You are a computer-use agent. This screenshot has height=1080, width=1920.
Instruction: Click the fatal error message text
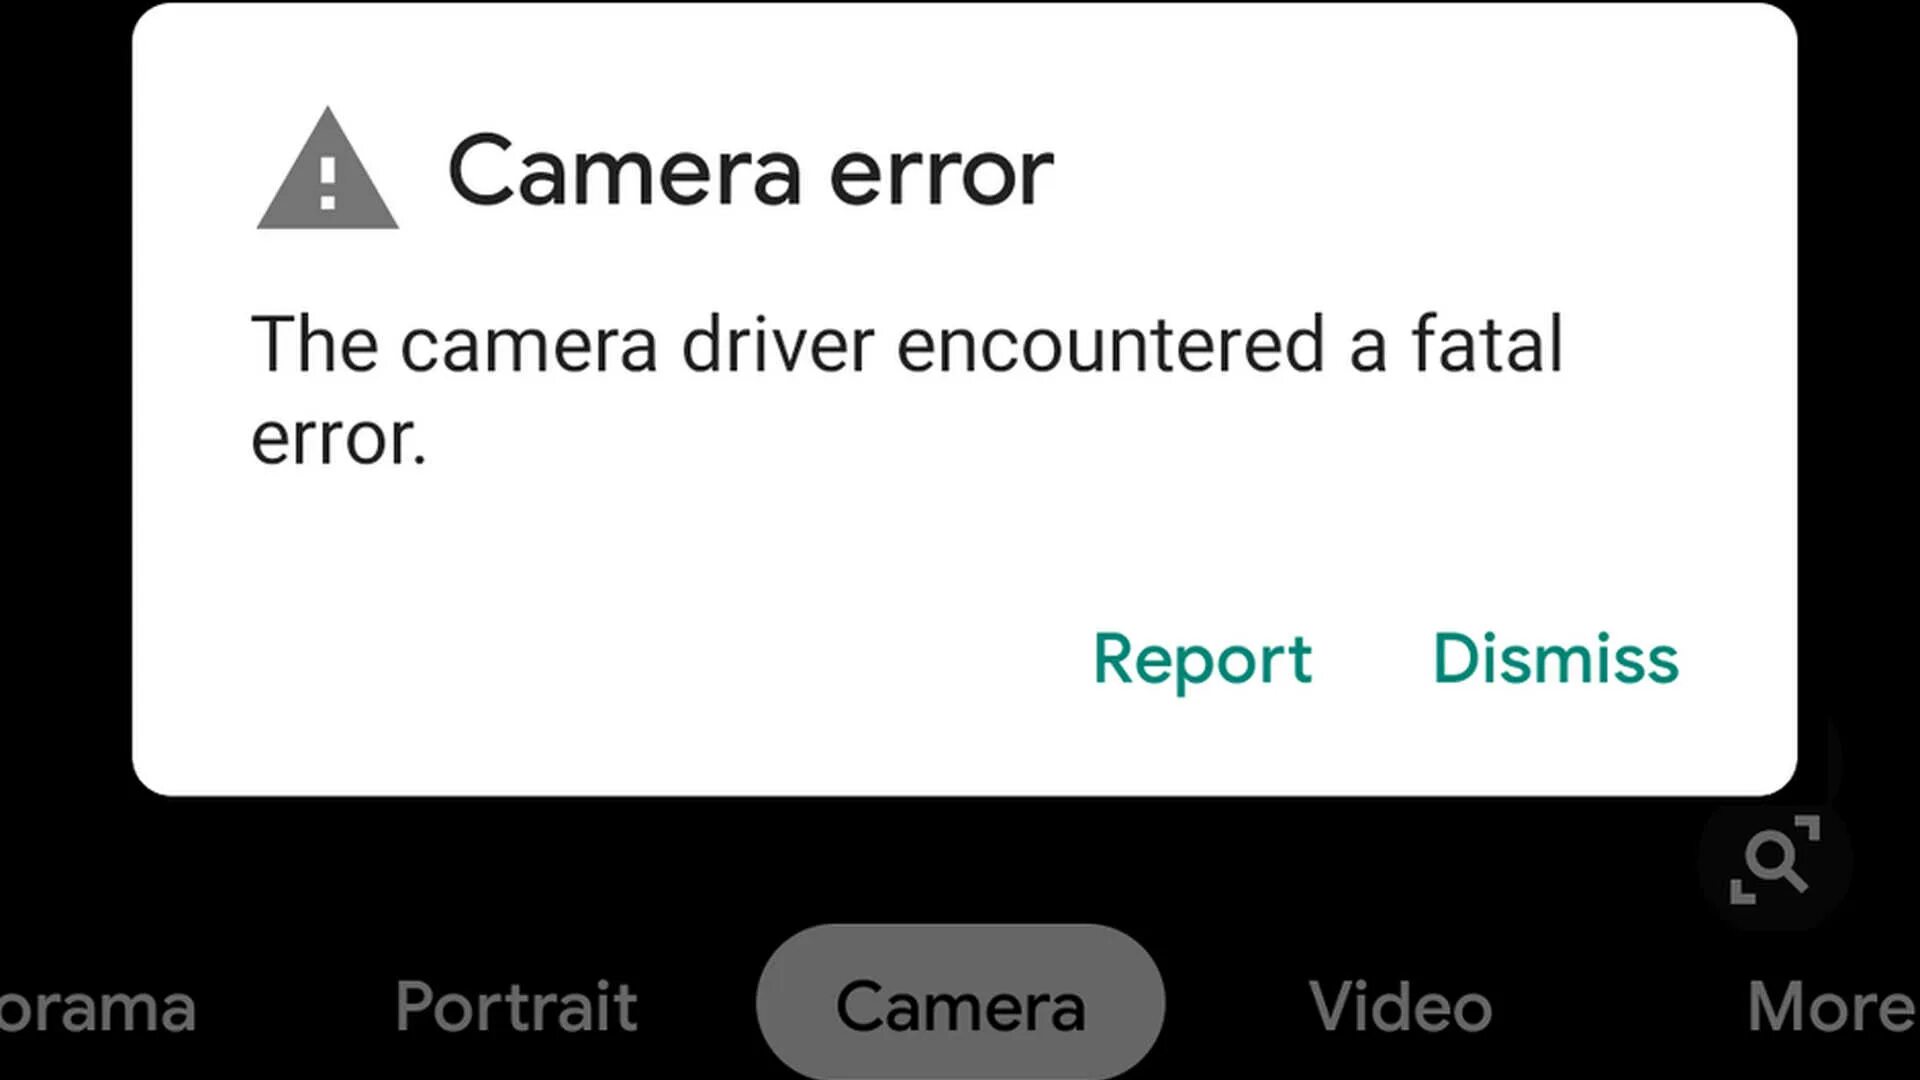coord(906,390)
